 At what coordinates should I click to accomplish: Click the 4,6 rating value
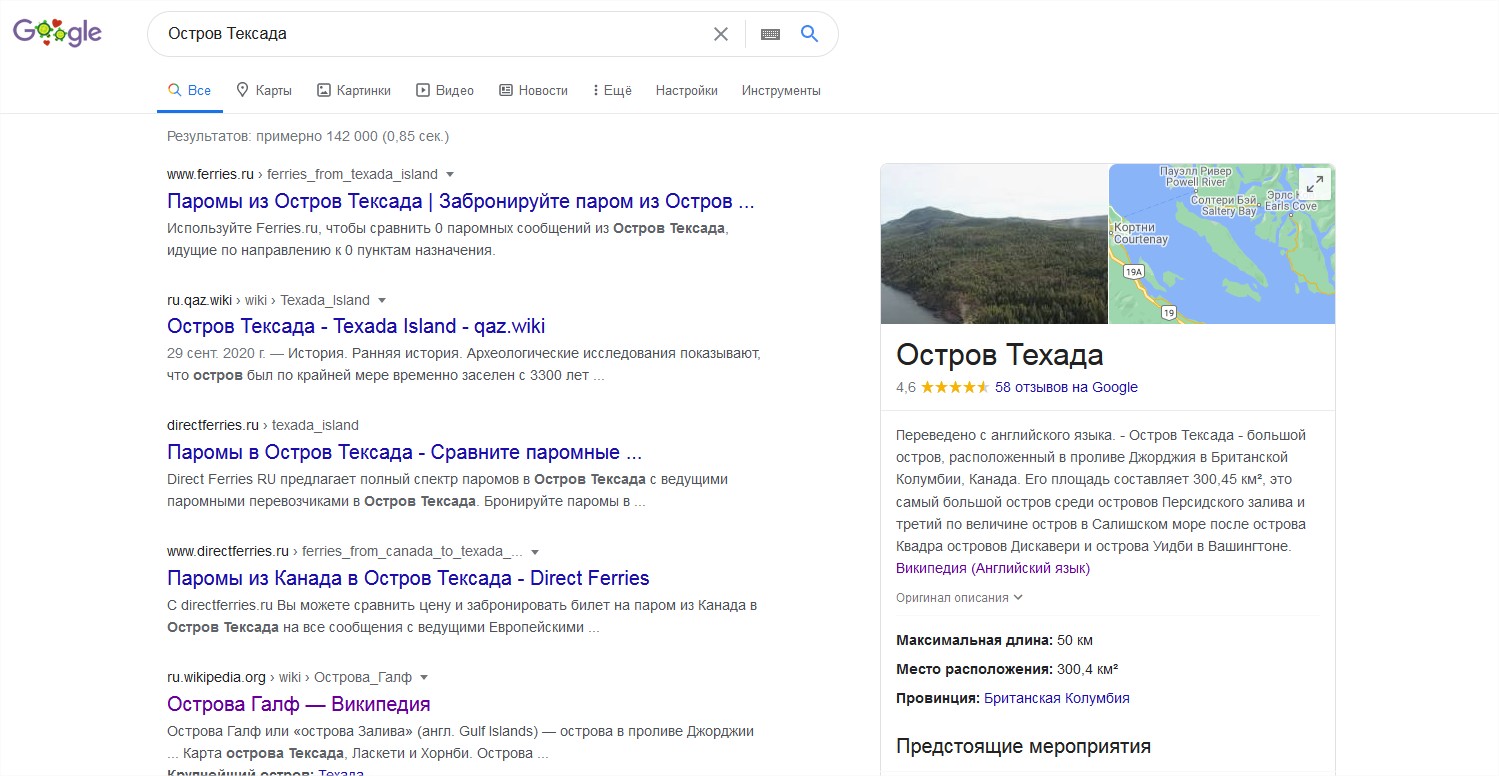pyautogui.click(x=906, y=387)
